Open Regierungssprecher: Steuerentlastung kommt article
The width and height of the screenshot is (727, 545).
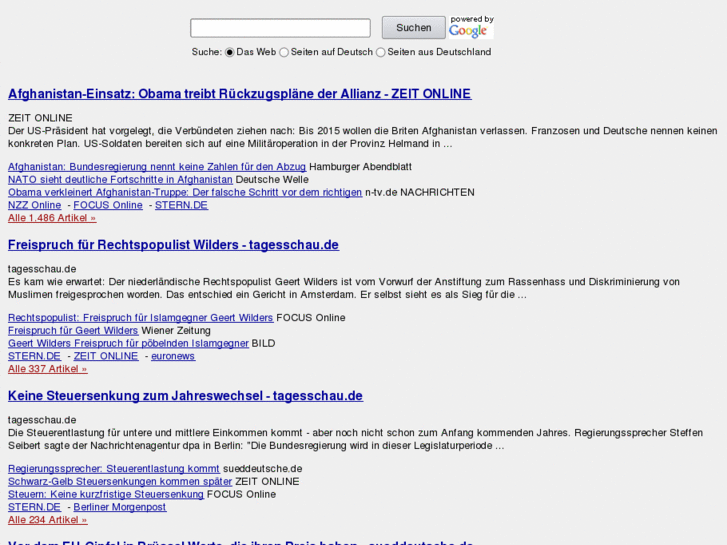point(114,468)
